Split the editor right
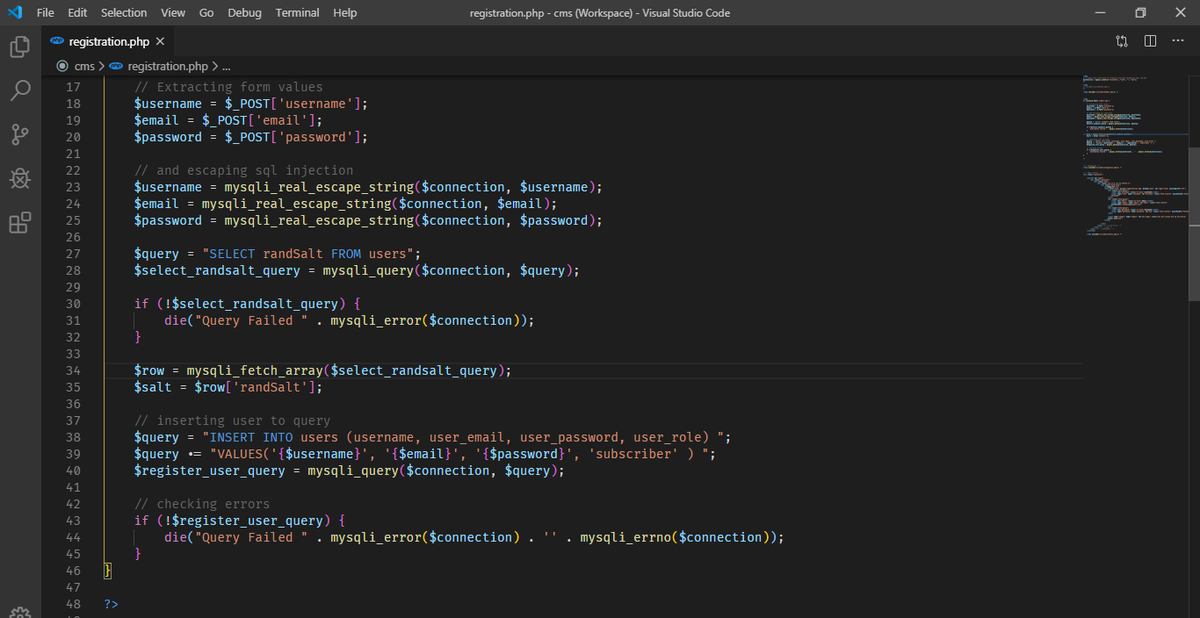 coord(1150,41)
